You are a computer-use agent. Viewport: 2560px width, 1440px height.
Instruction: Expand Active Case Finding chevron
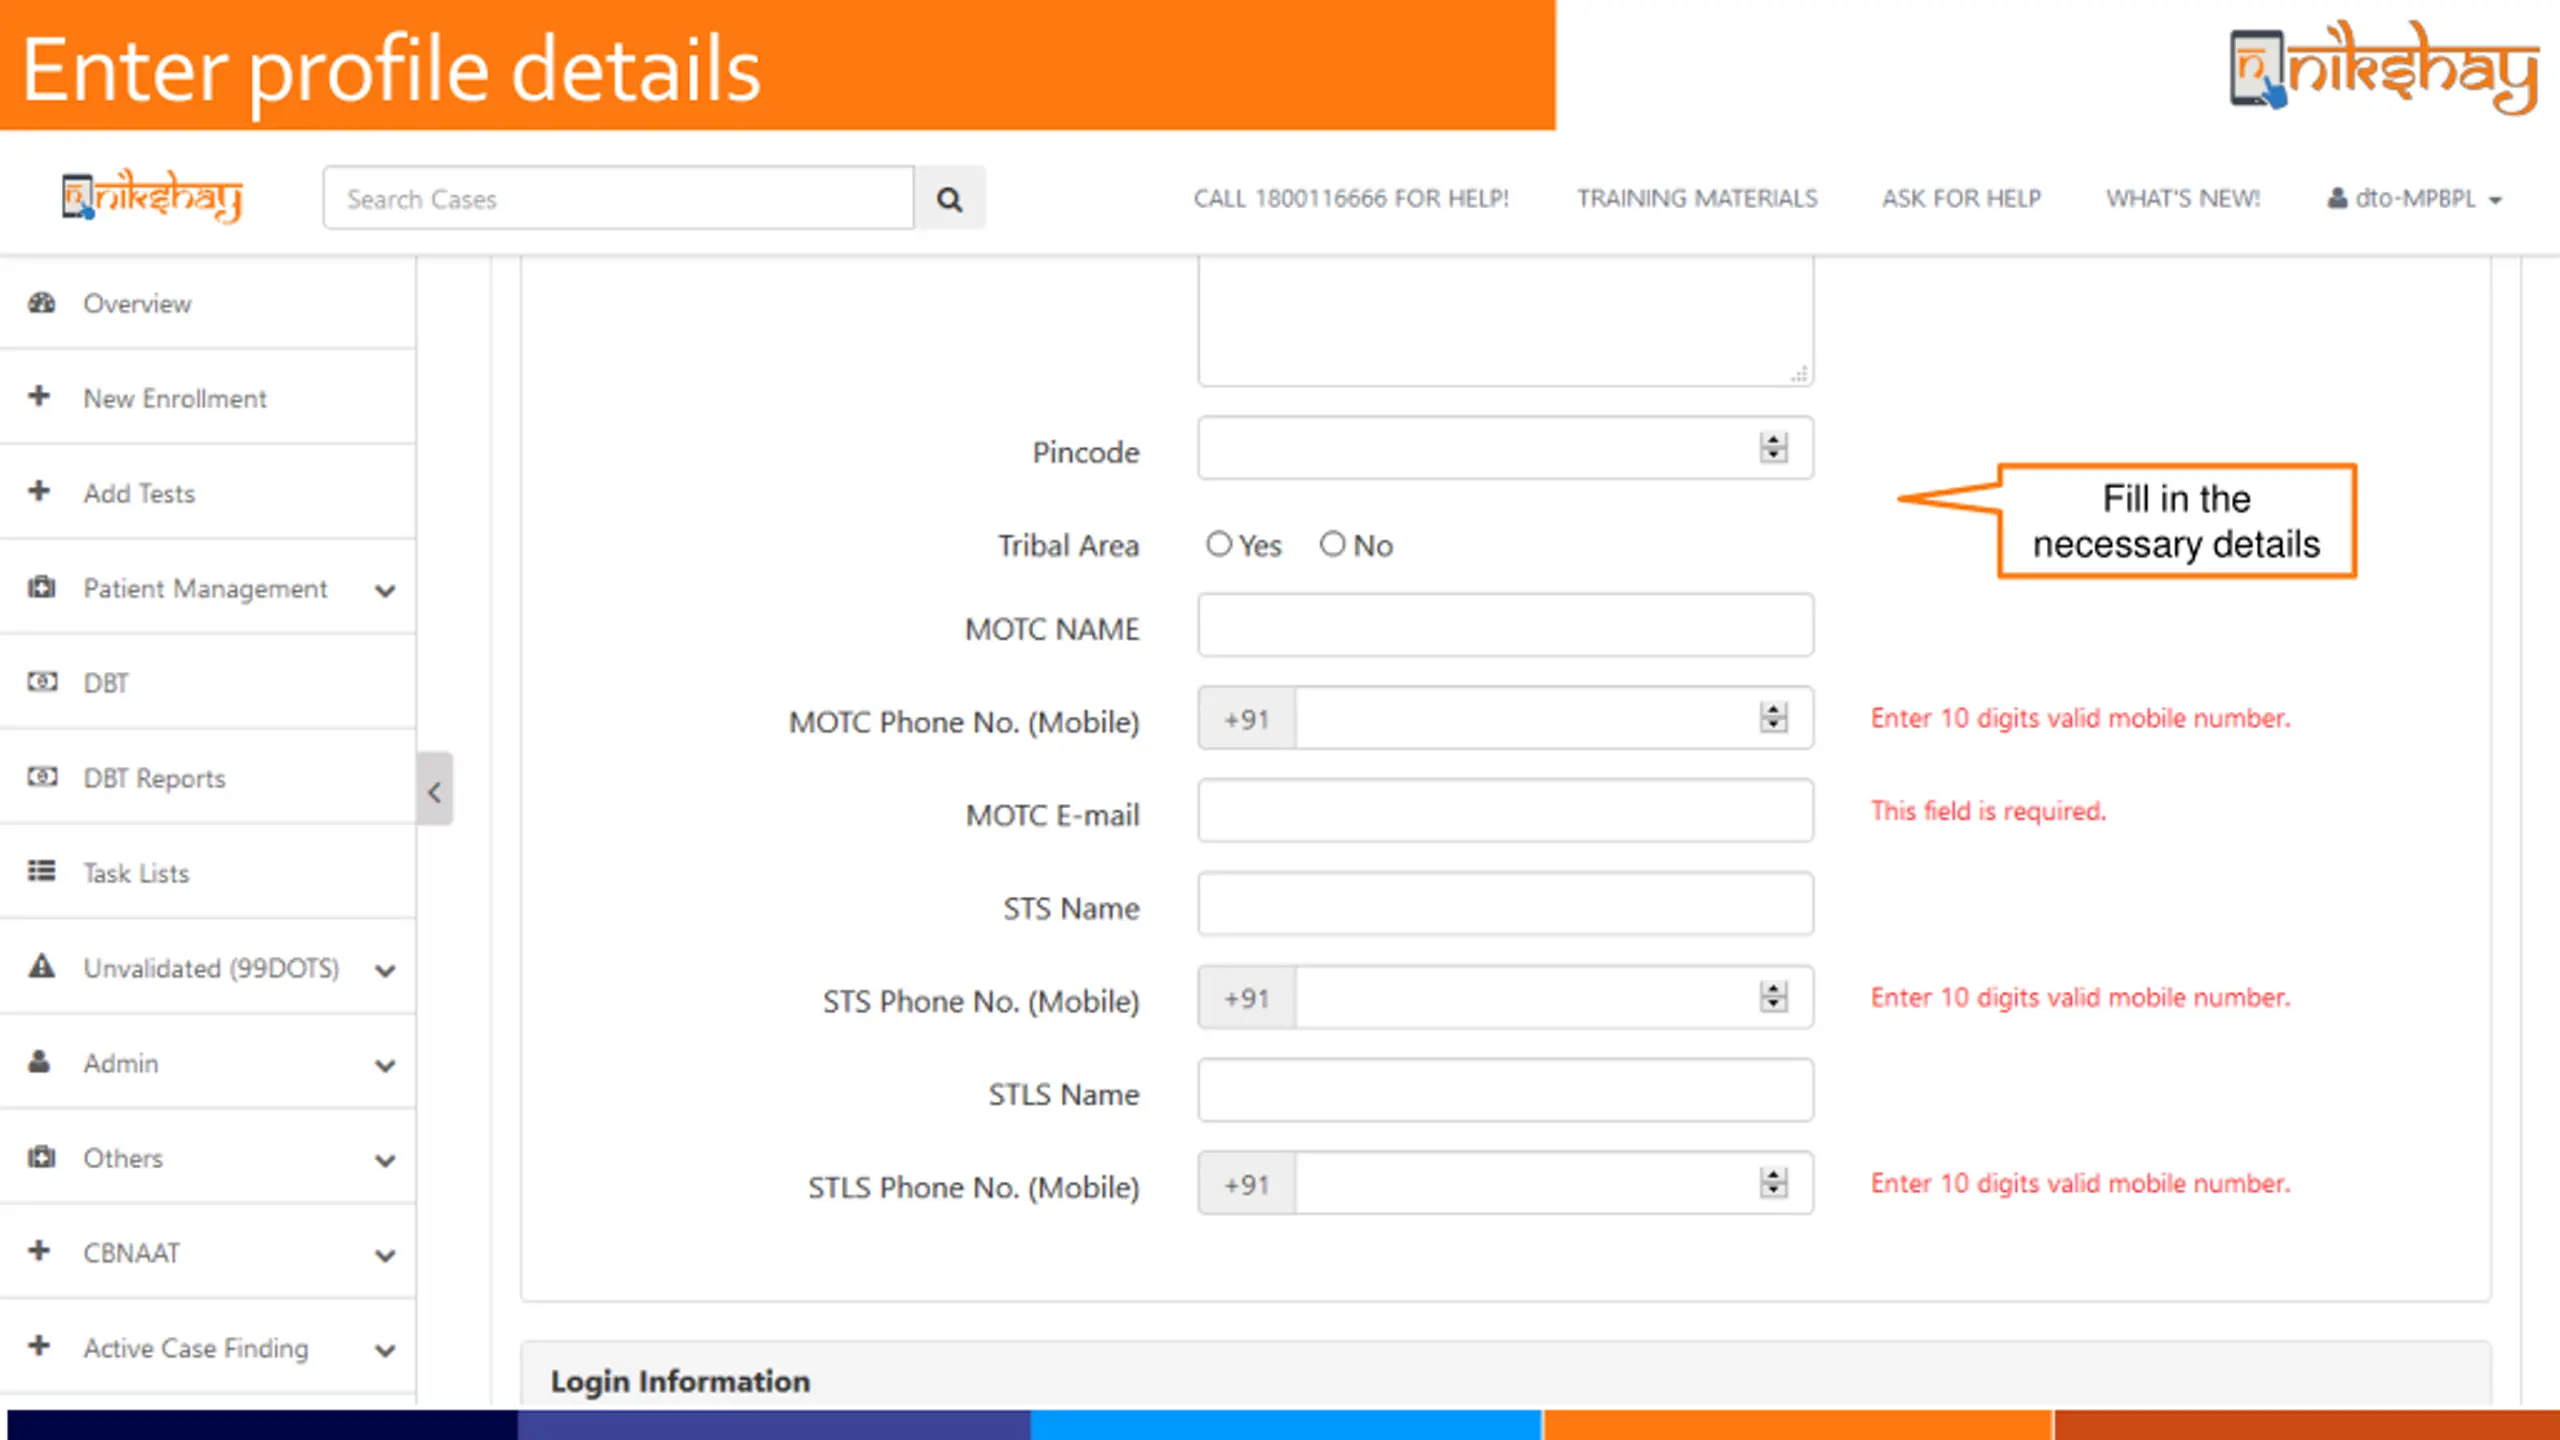(385, 1351)
